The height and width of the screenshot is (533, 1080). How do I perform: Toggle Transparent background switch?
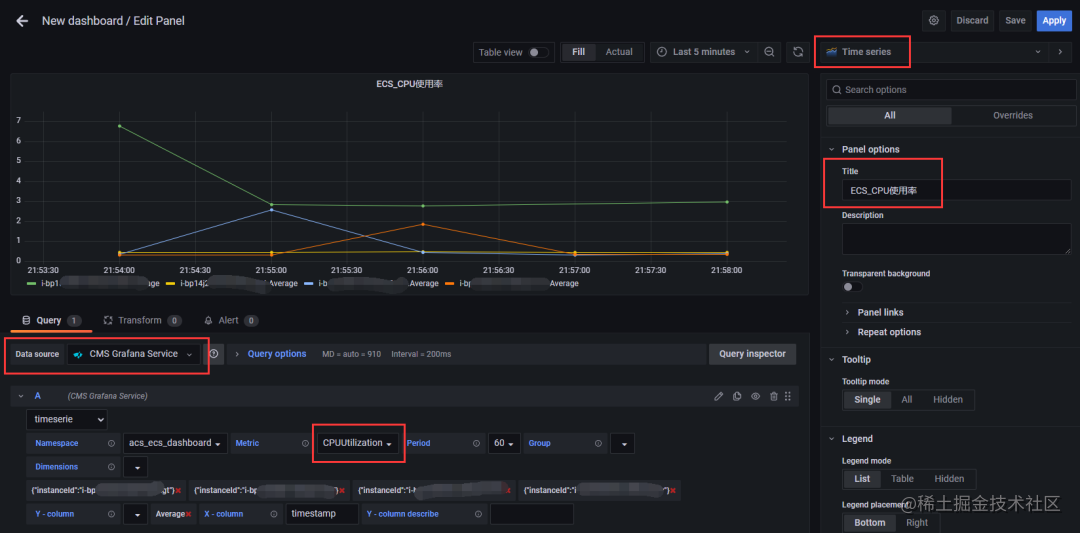pyautogui.click(x=852, y=287)
